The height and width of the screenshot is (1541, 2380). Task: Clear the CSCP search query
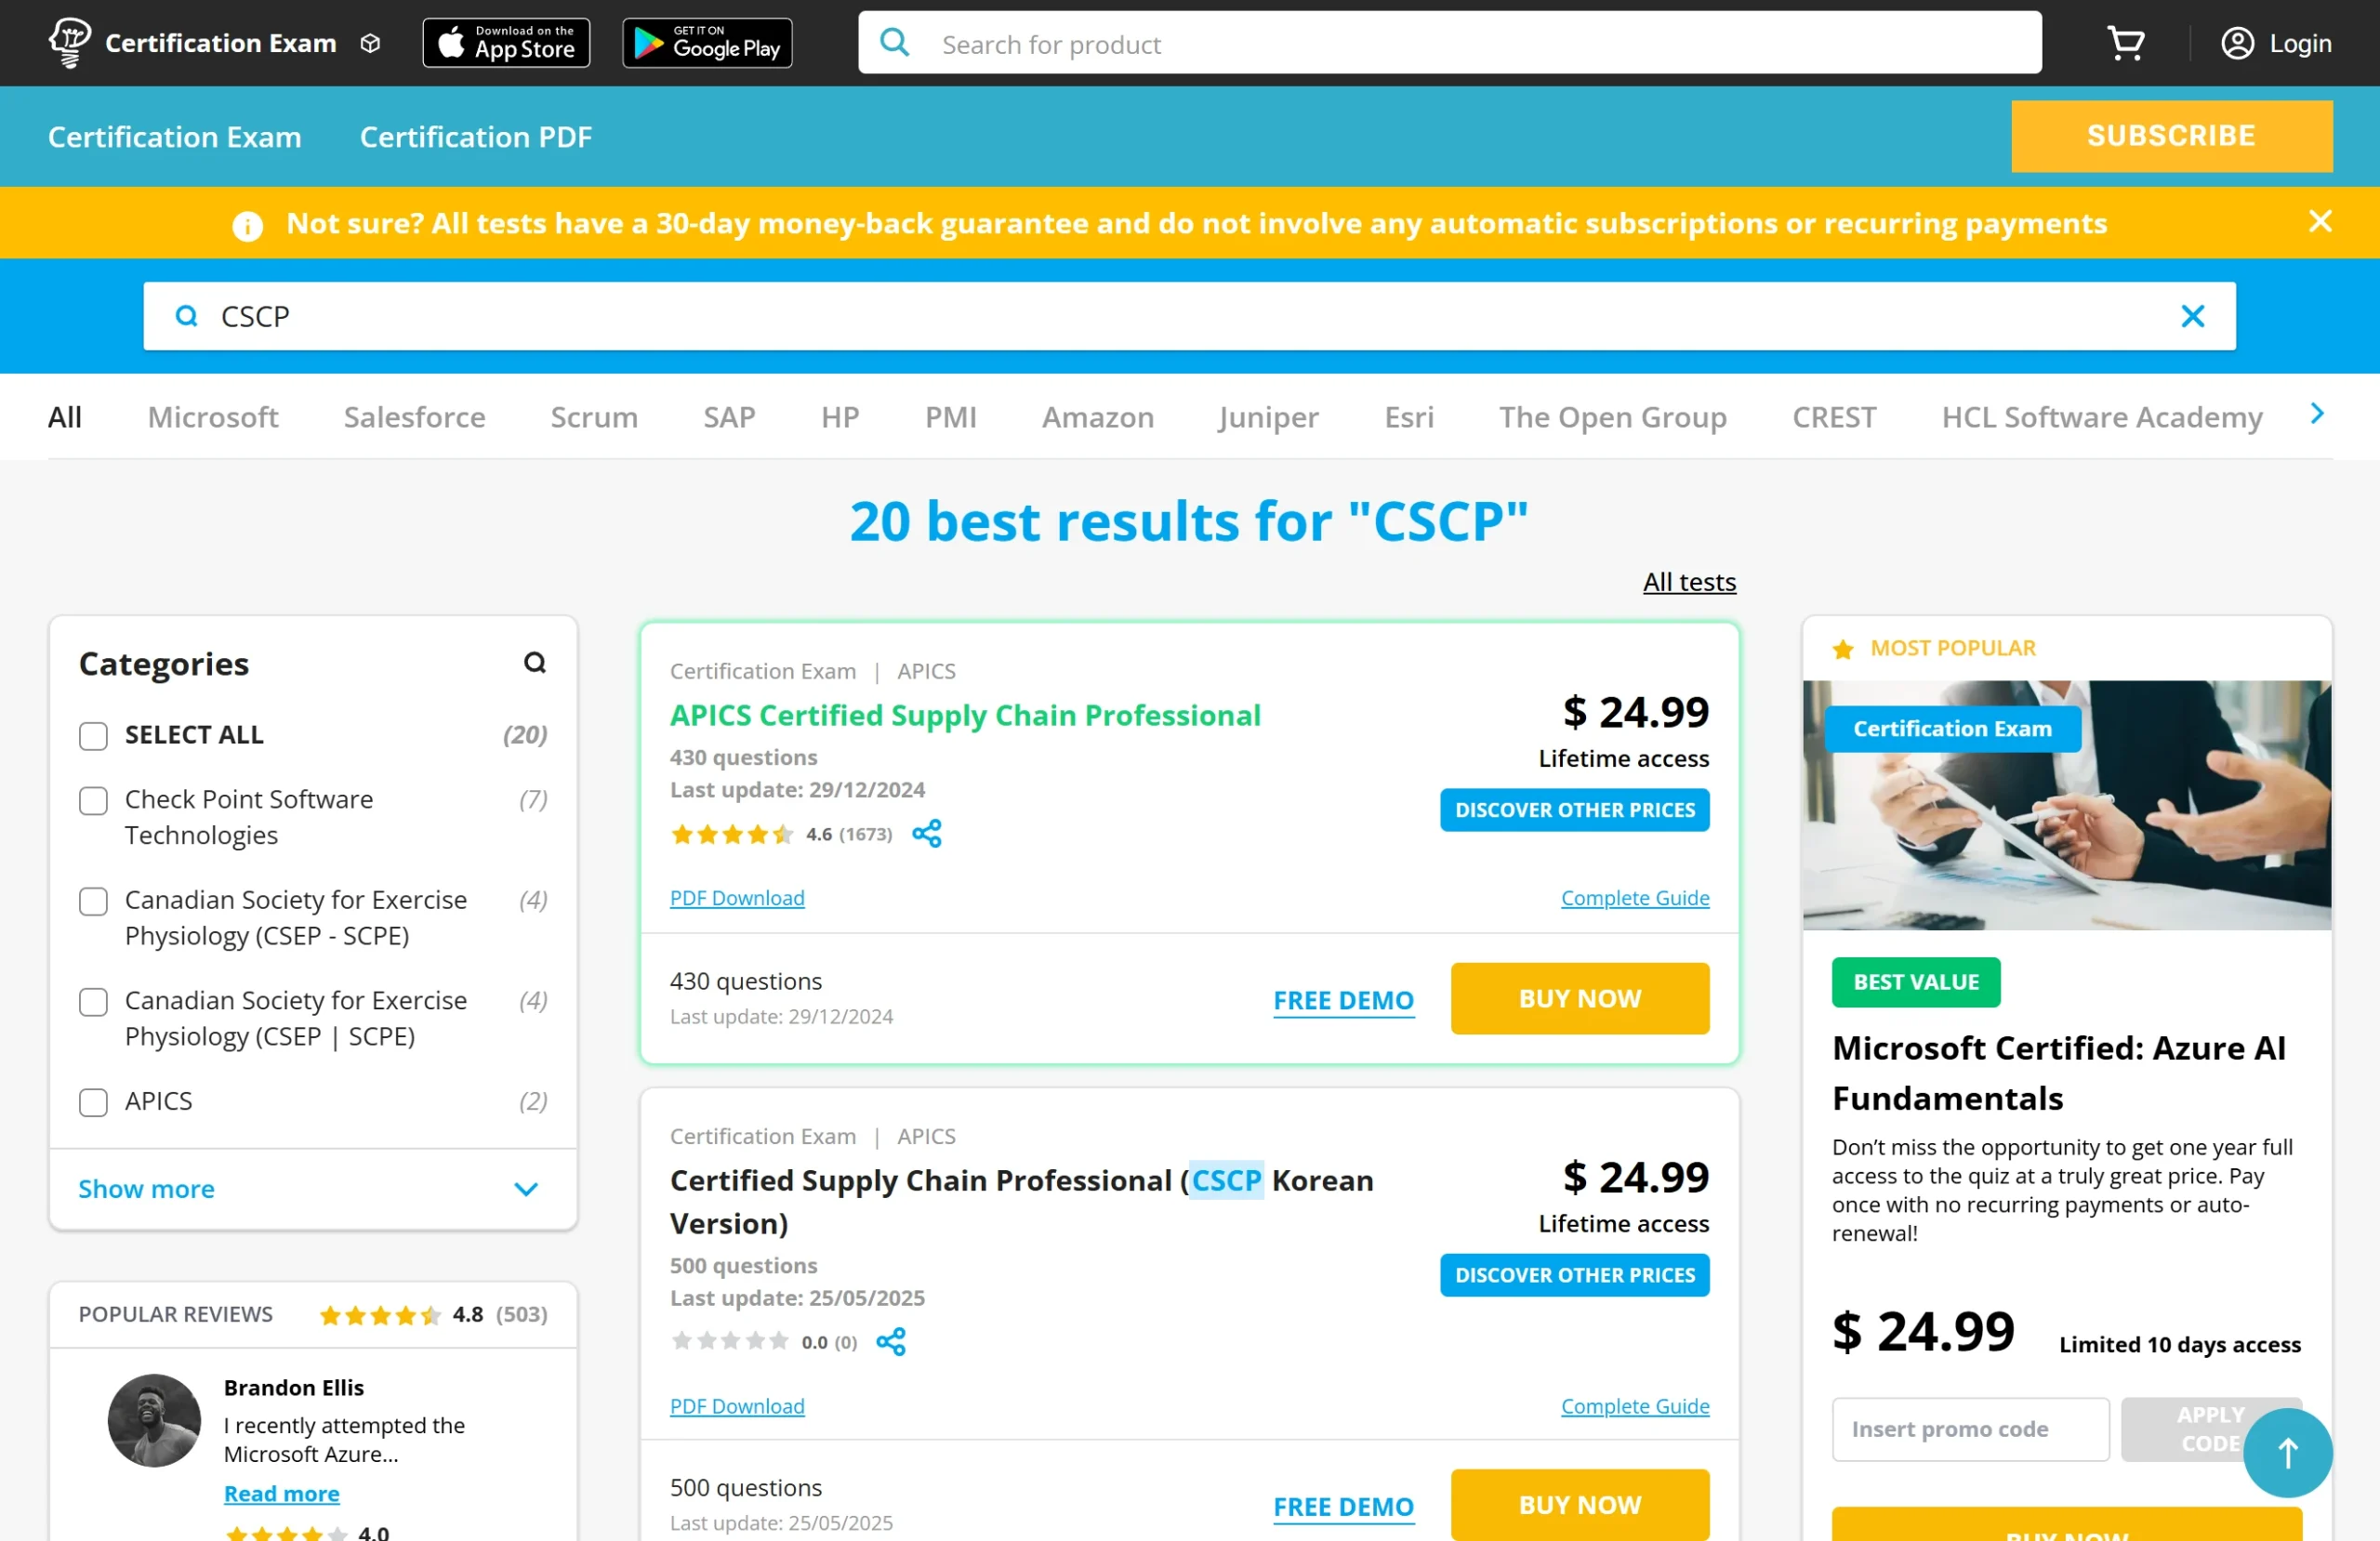pyautogui.click(x=2193, y=316)
